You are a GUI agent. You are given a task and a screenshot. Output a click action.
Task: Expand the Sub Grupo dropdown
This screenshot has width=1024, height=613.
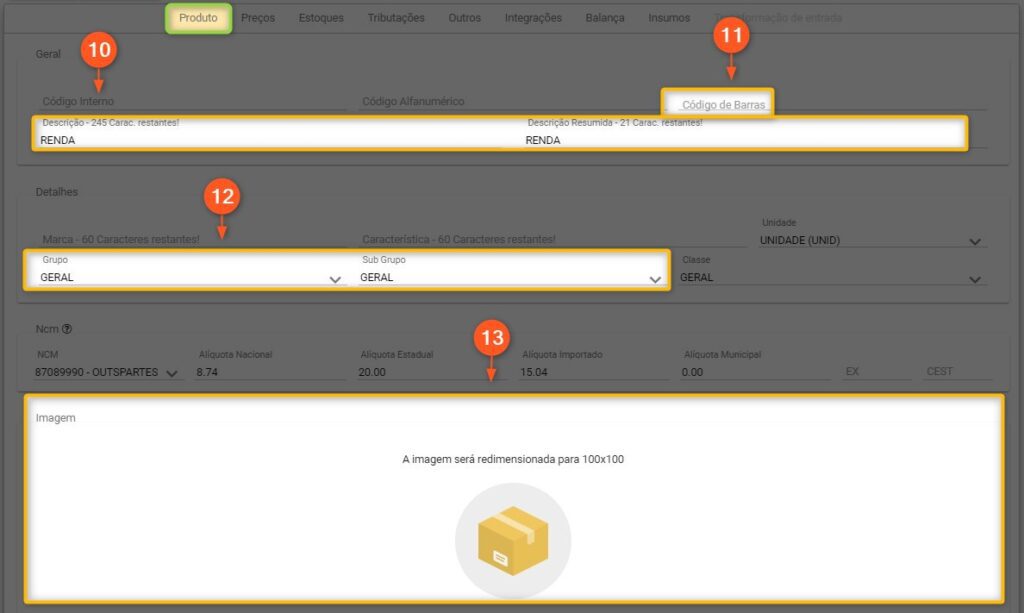[x=655, y=280]
